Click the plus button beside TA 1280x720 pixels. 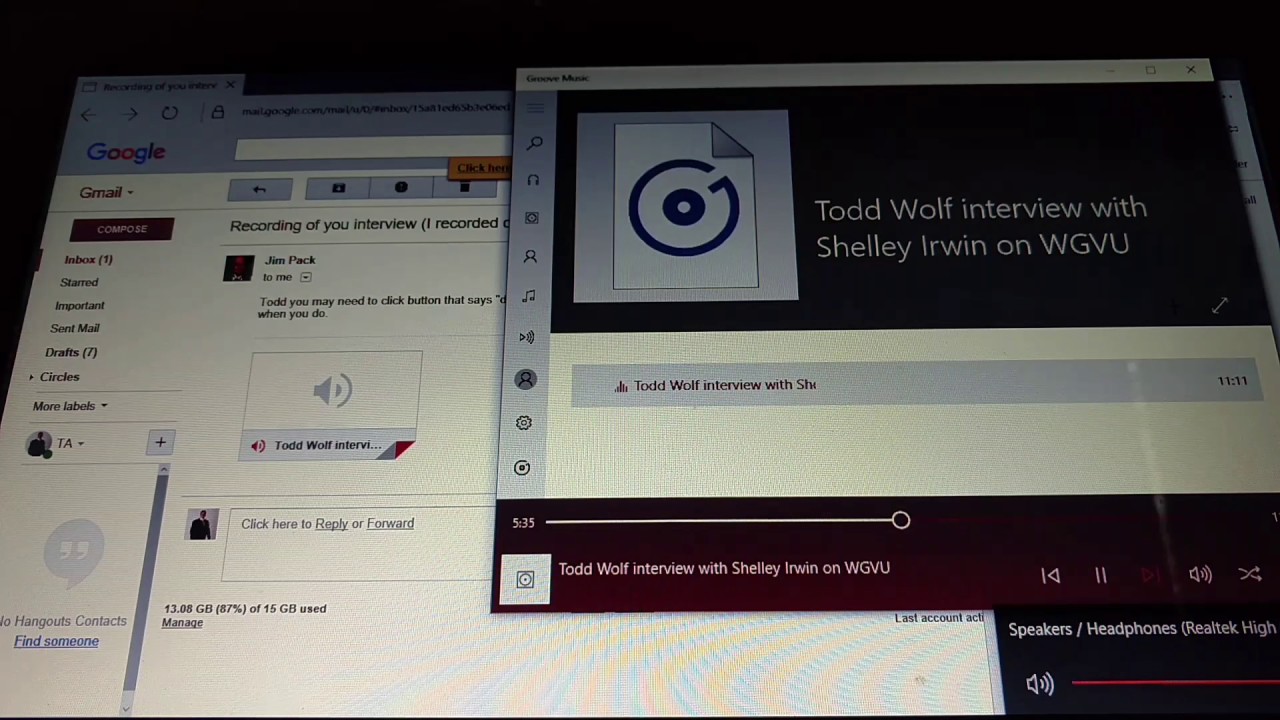click(160, 442)
